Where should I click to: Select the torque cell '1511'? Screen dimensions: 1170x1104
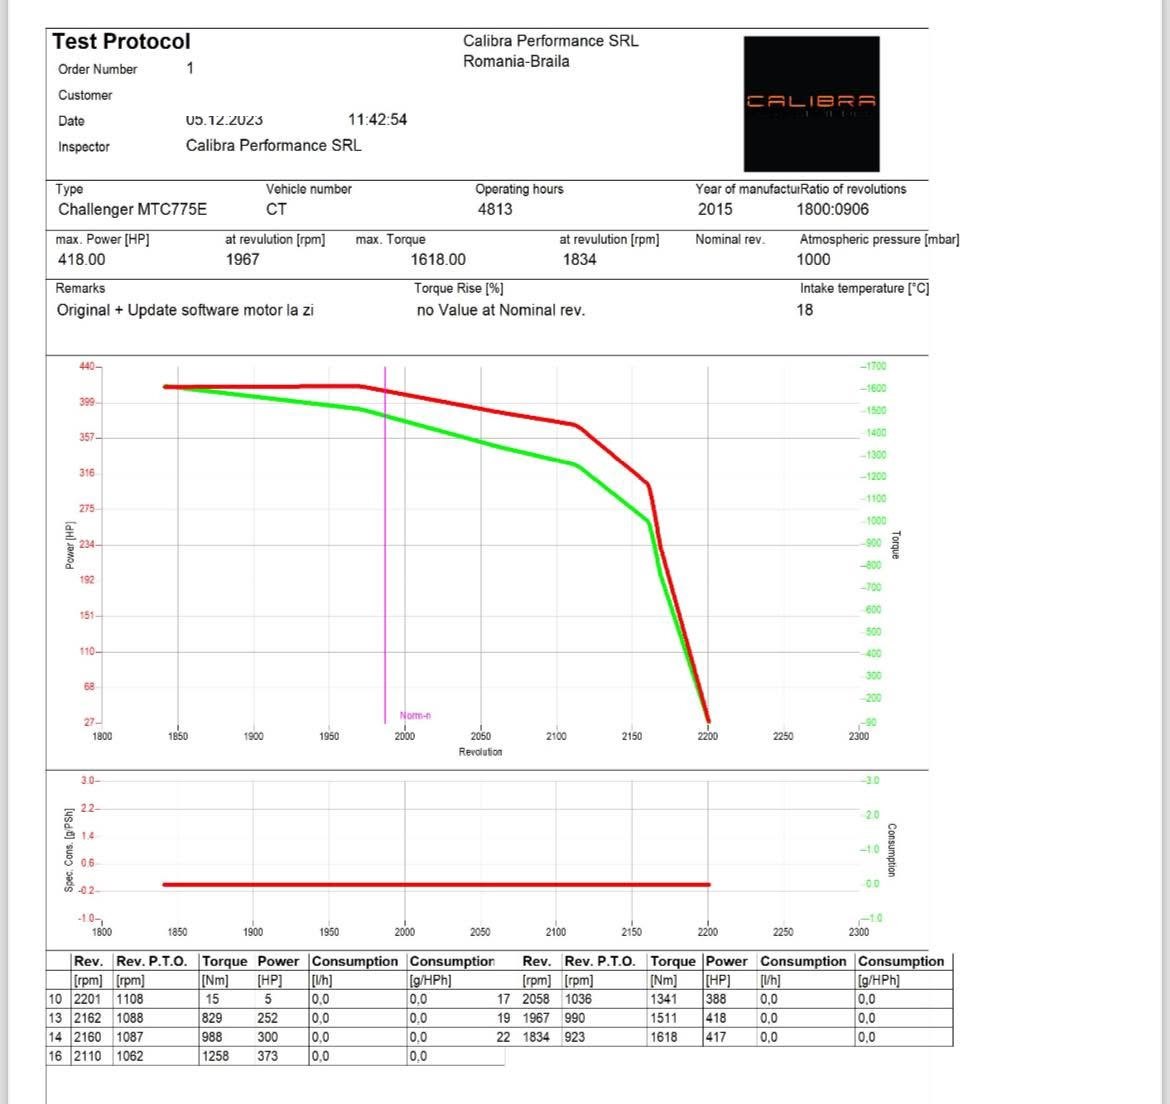tap(663, 1018)
